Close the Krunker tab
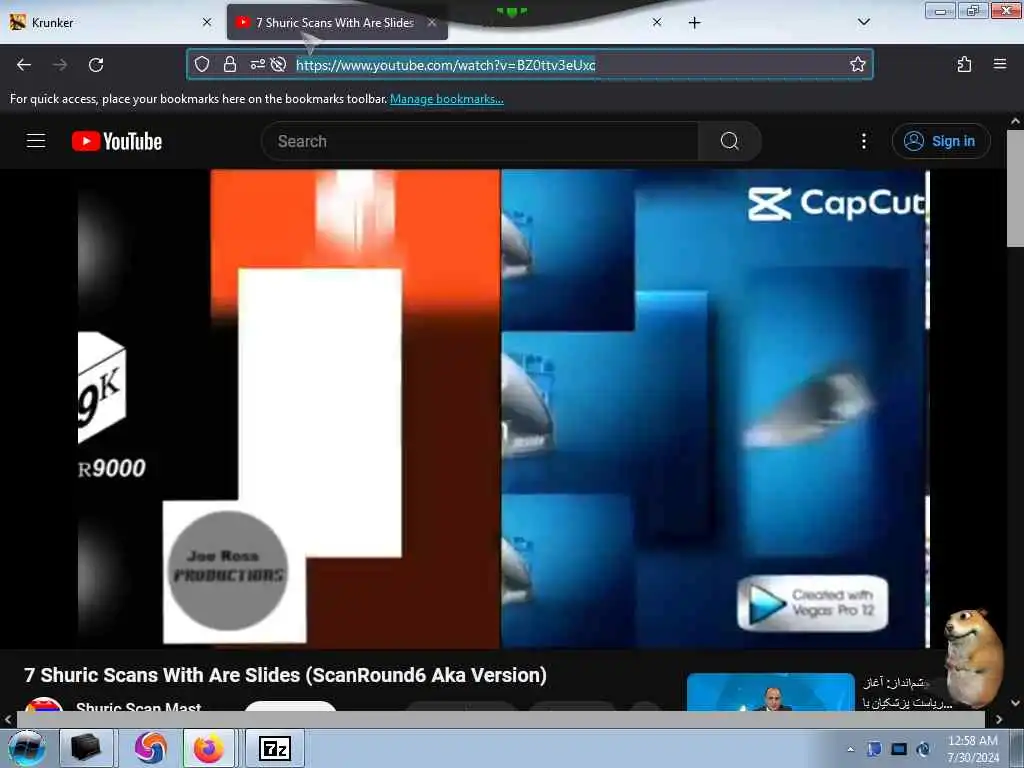 click(x=207, y=22)
